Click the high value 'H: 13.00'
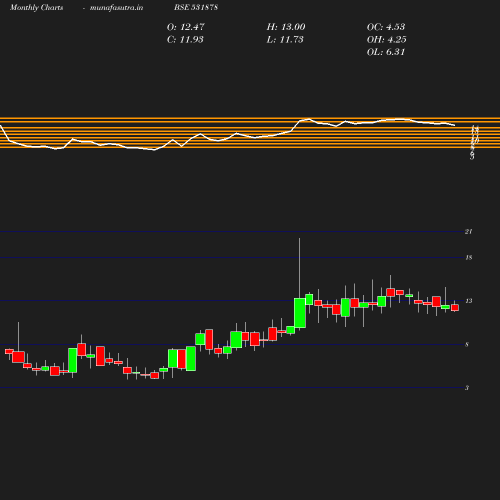Image resolution: width=500 pixels, height=500 pixels. click(x=286, y=27)
